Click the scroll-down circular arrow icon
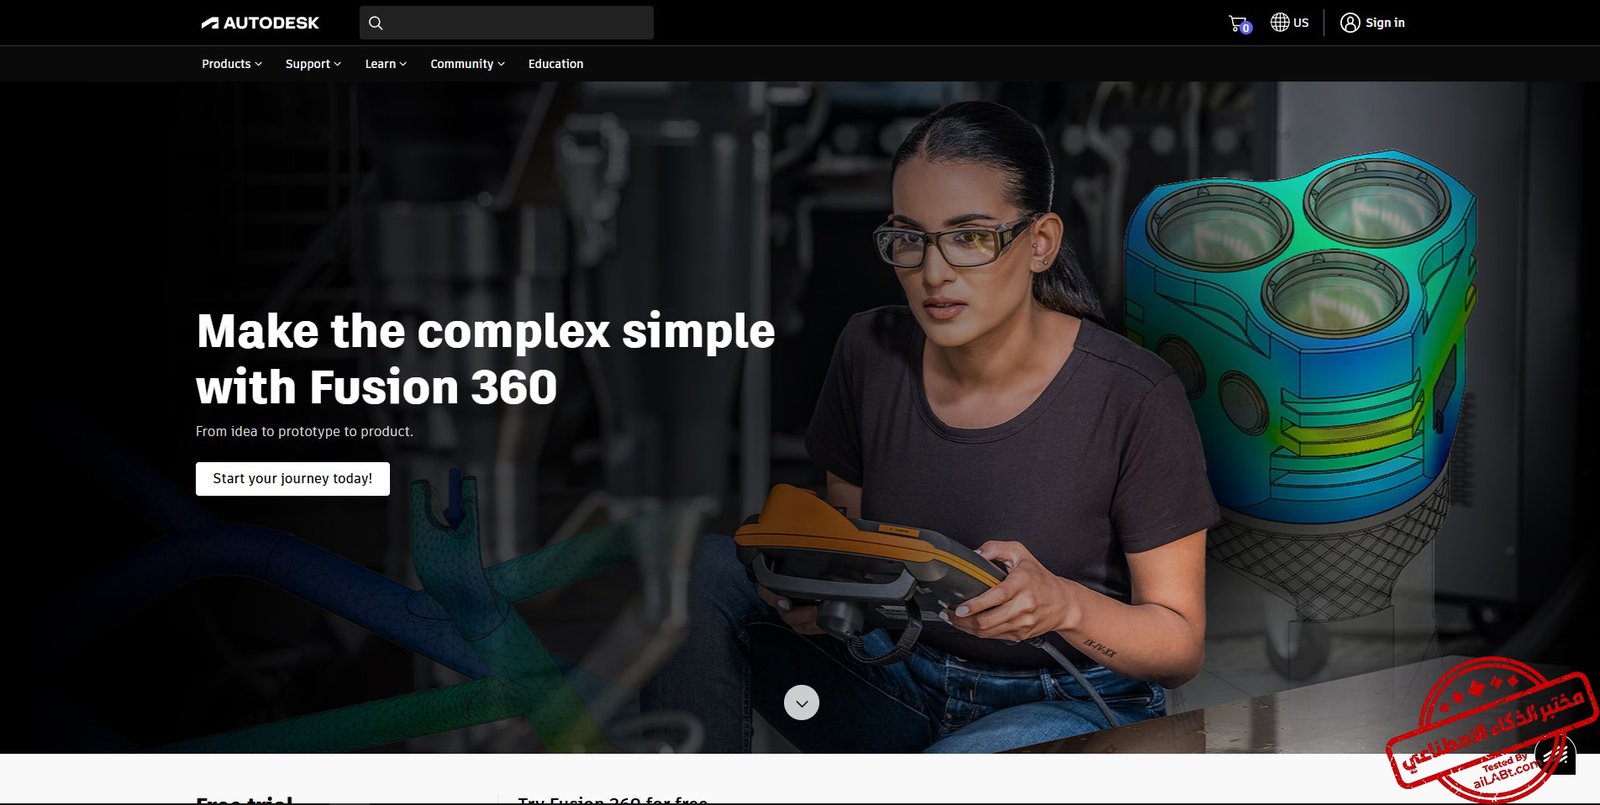The image size is (1600, 805). point(801,703)
